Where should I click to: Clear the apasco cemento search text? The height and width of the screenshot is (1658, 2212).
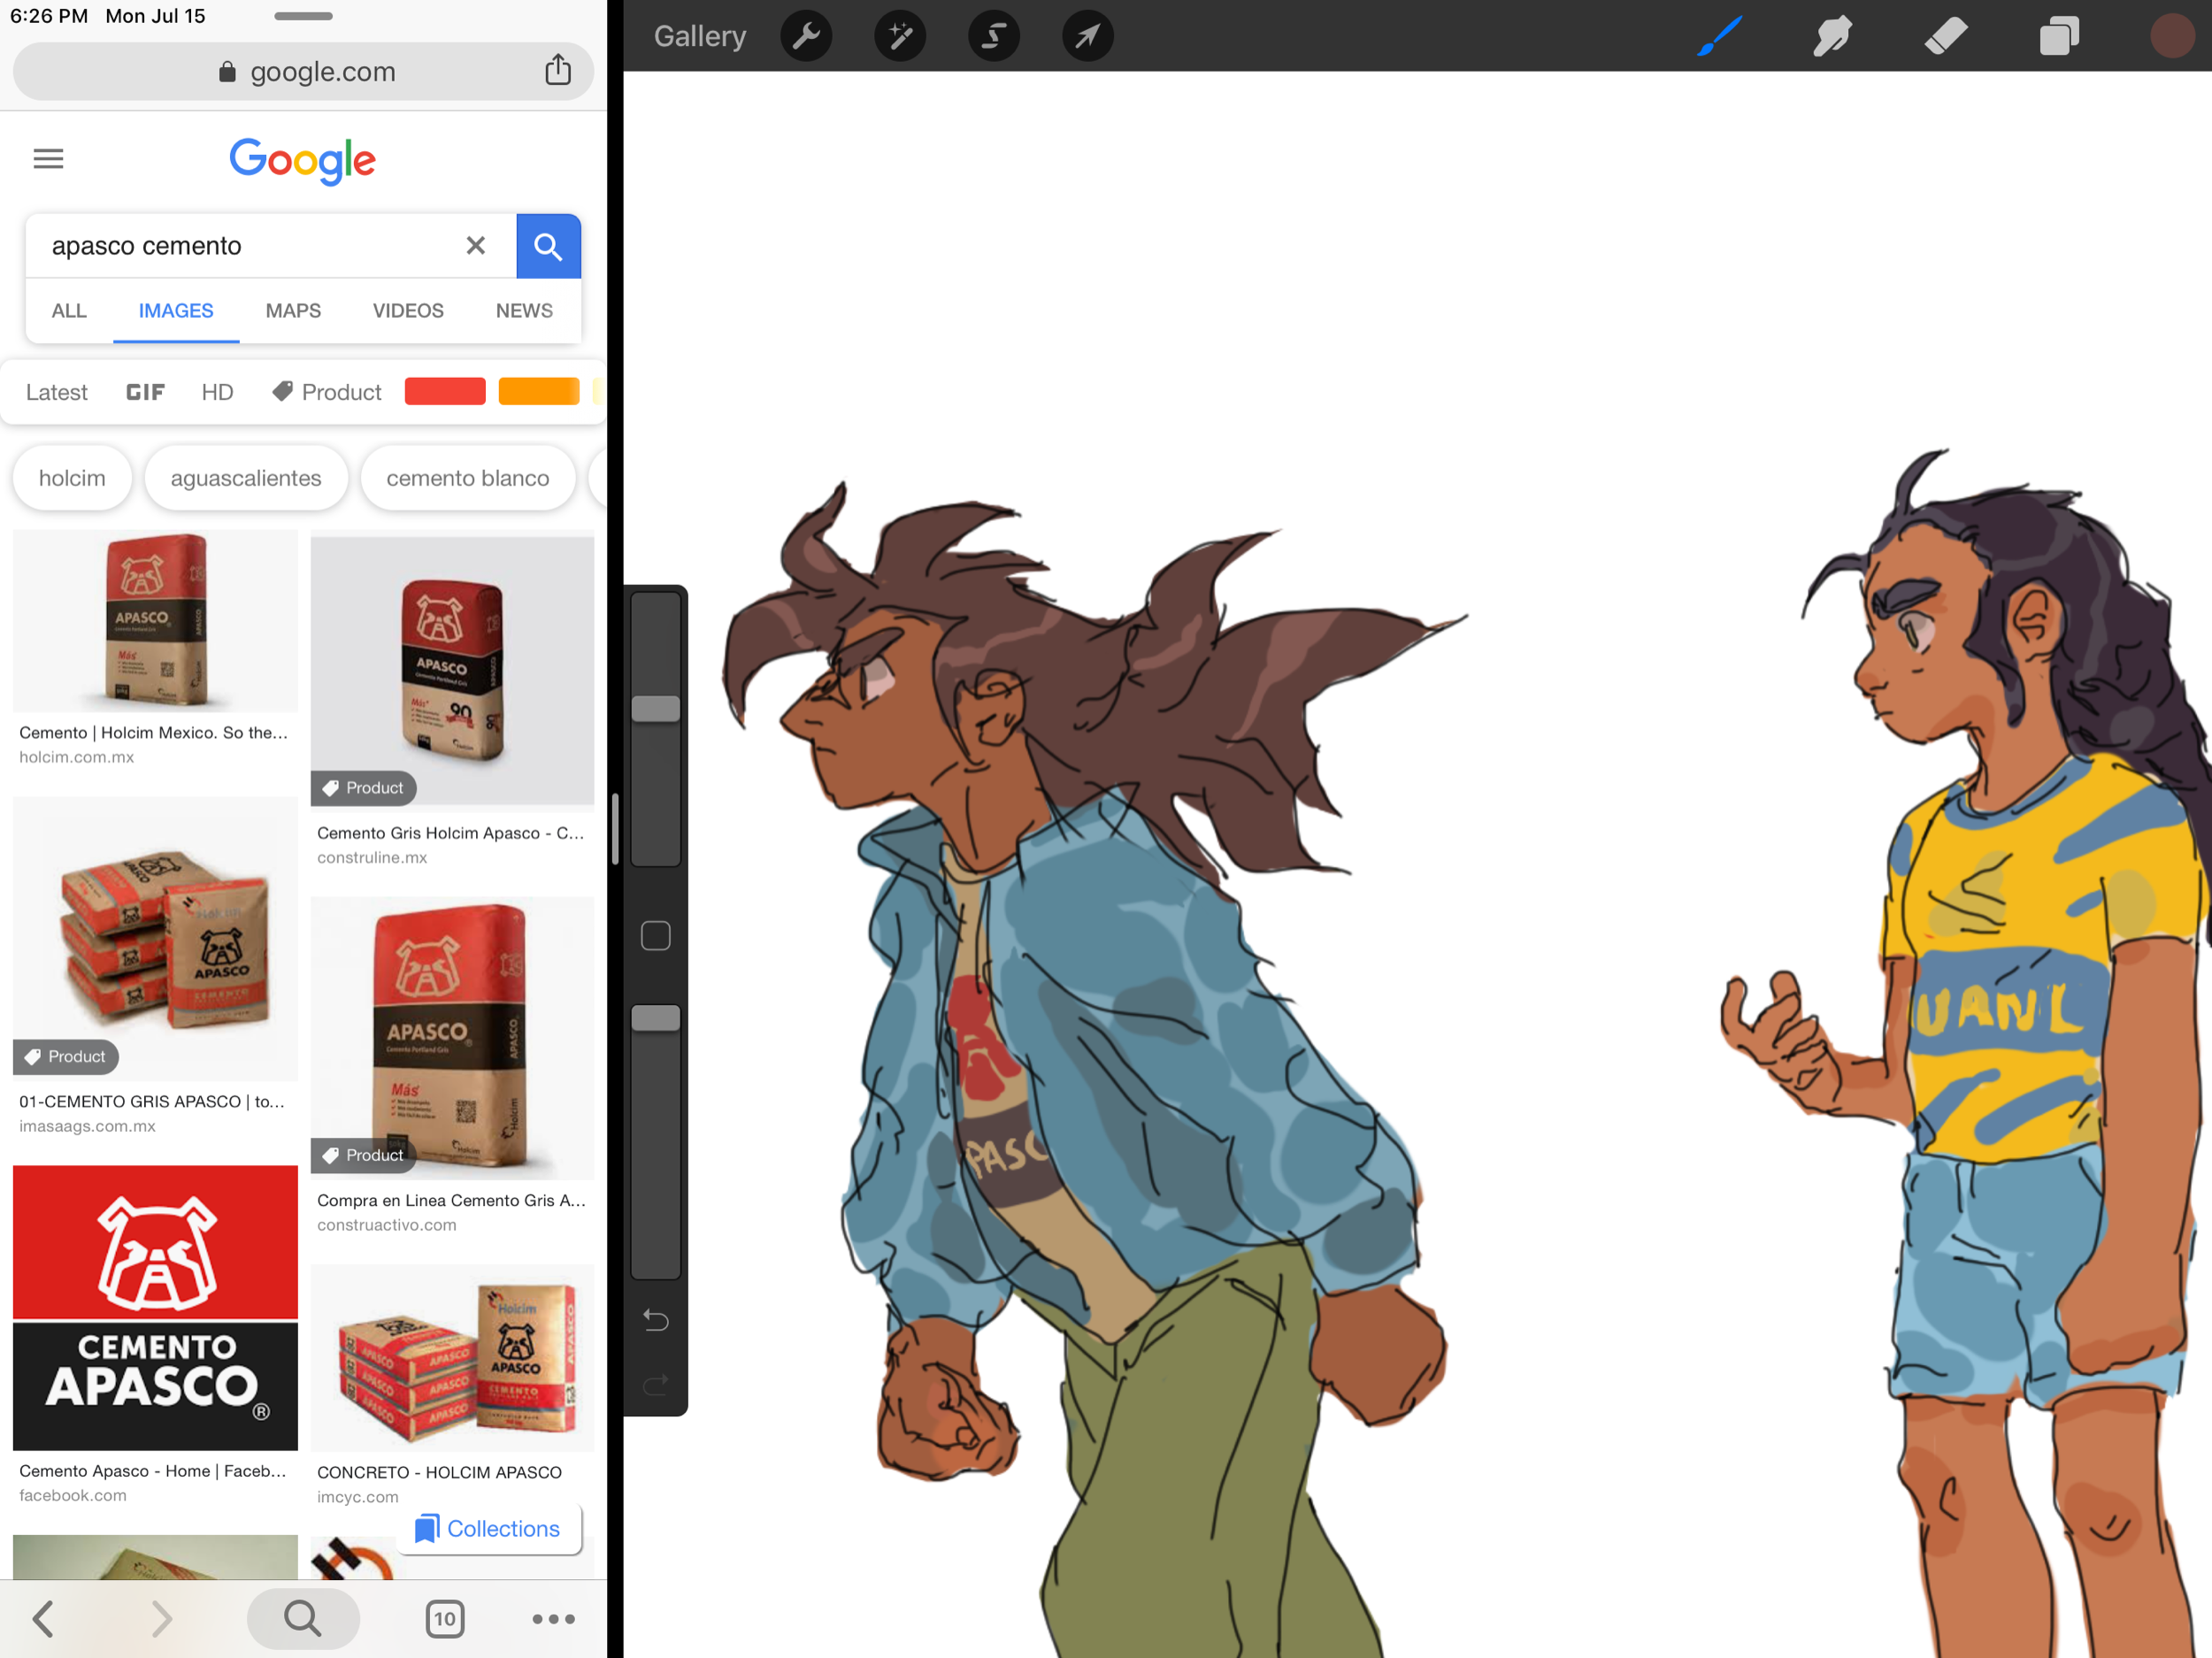pyautogui.click(x=476, y=246)
